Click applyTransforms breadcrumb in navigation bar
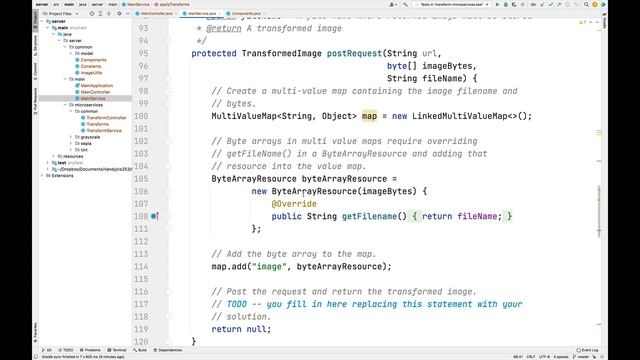The image size is (640, 360). click(172, 4)
